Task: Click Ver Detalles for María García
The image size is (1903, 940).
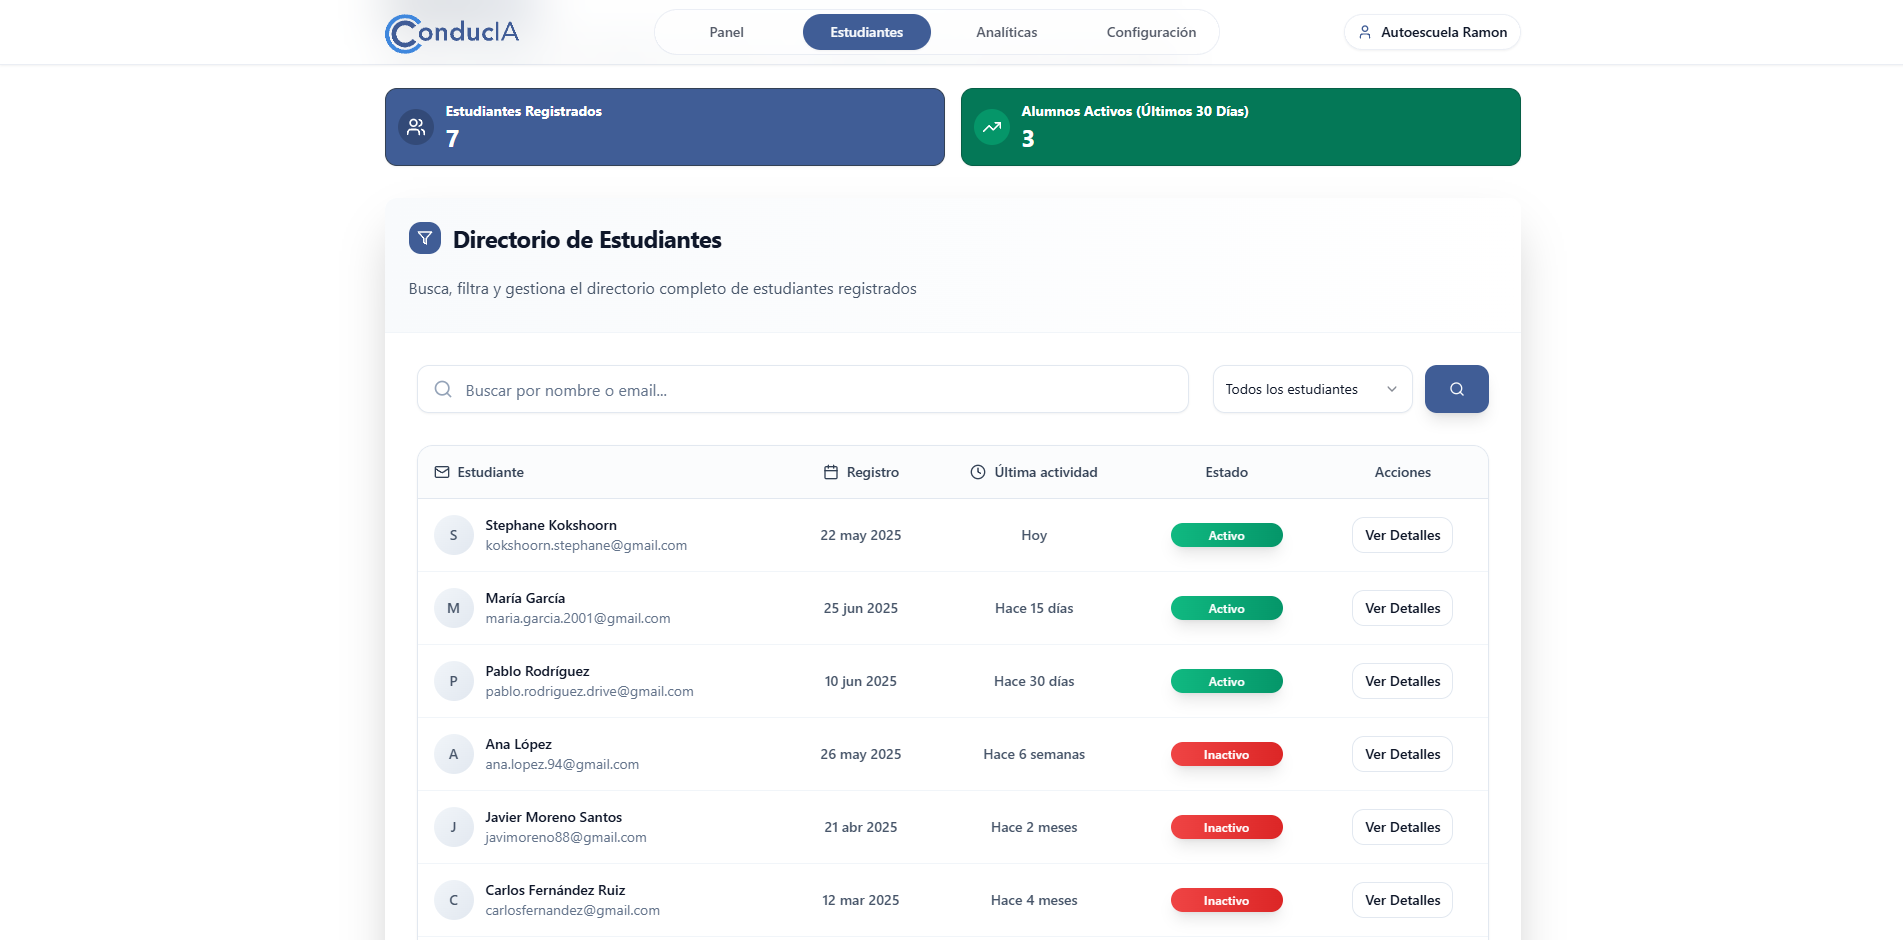Action: pos(1401,608)
